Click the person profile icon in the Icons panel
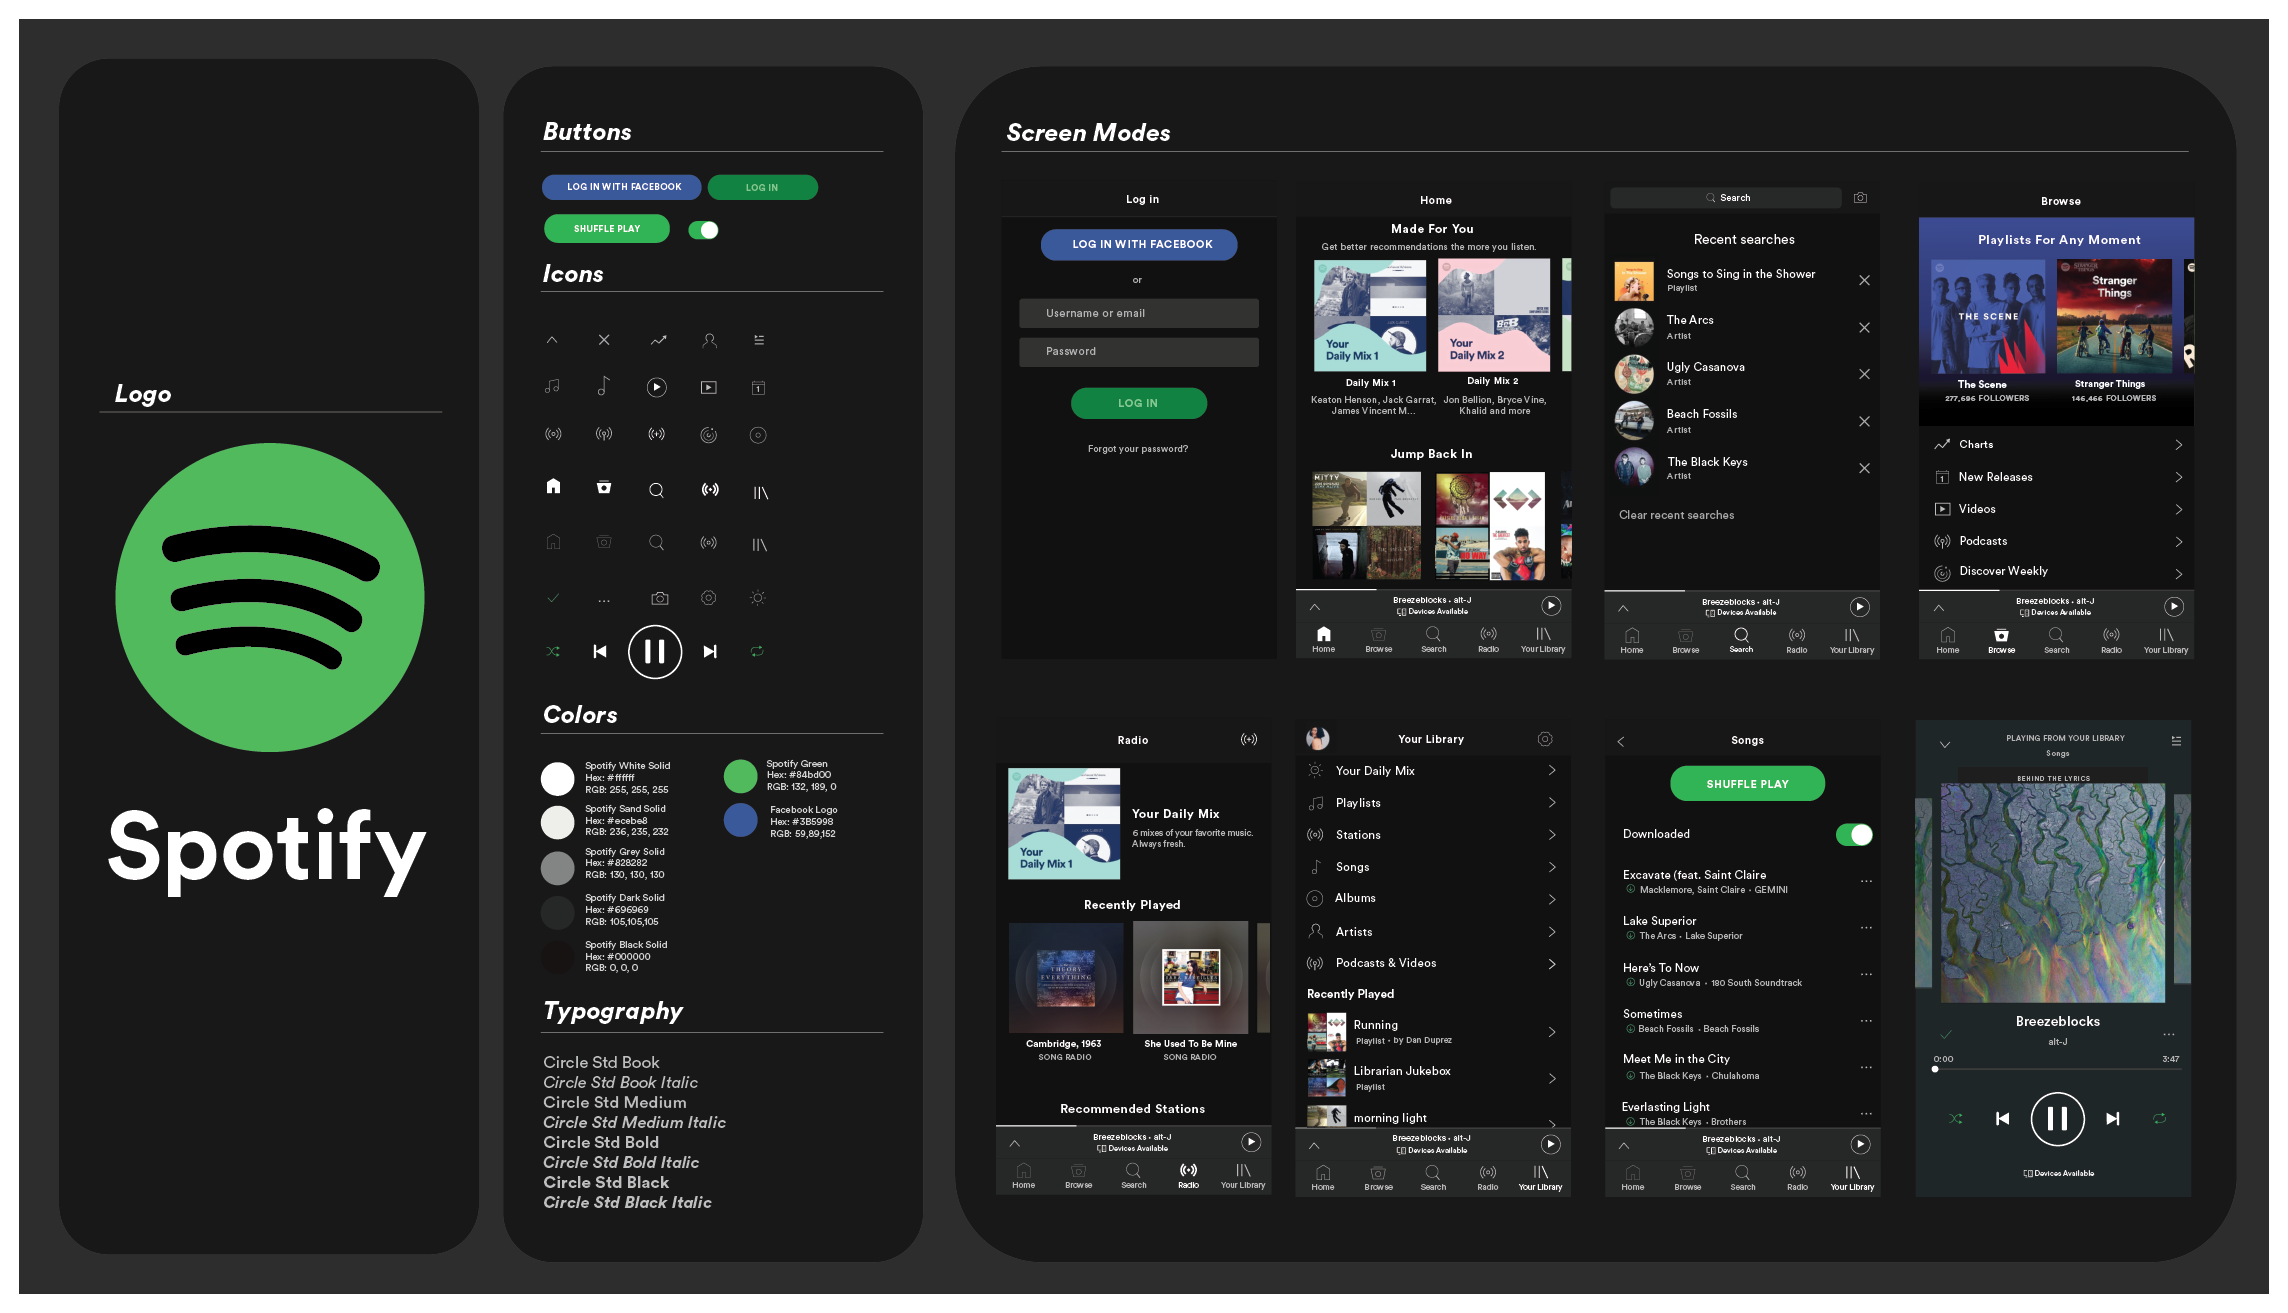This screenshot has width=2288, height=1313. [709, 340]
